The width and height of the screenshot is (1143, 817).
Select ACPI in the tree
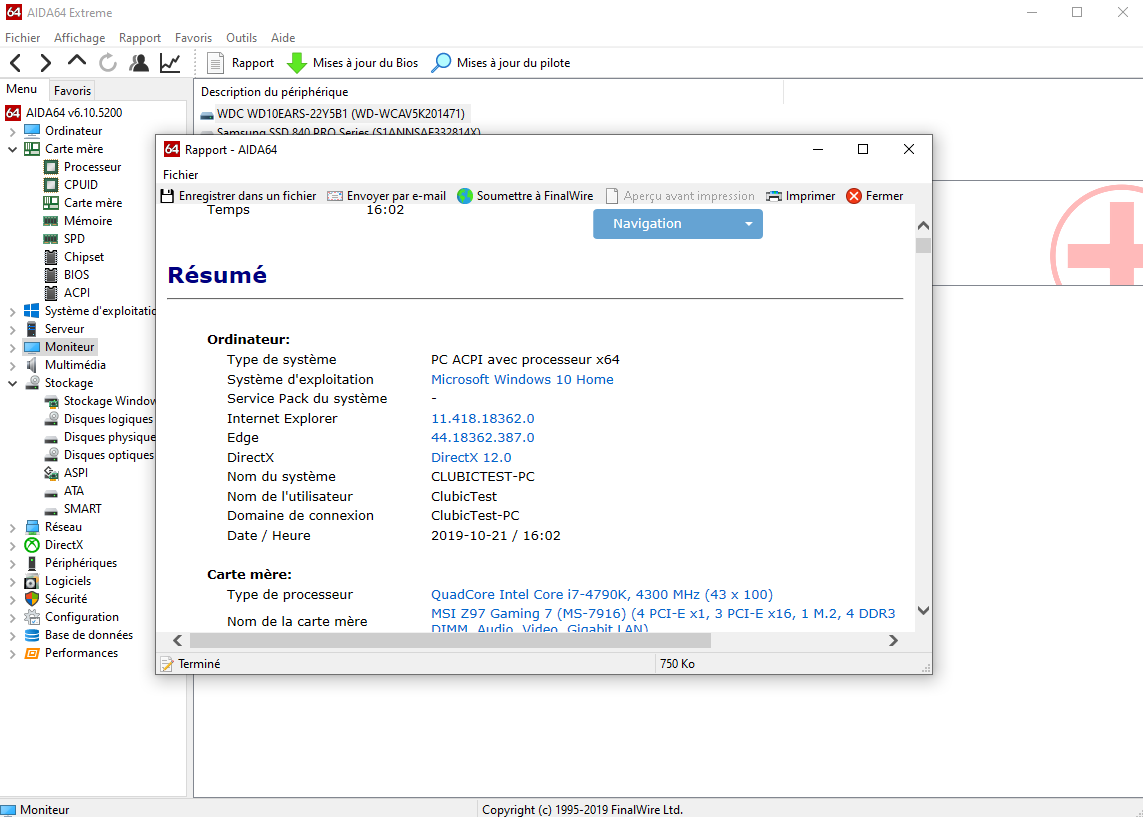[x=77, y=293]
